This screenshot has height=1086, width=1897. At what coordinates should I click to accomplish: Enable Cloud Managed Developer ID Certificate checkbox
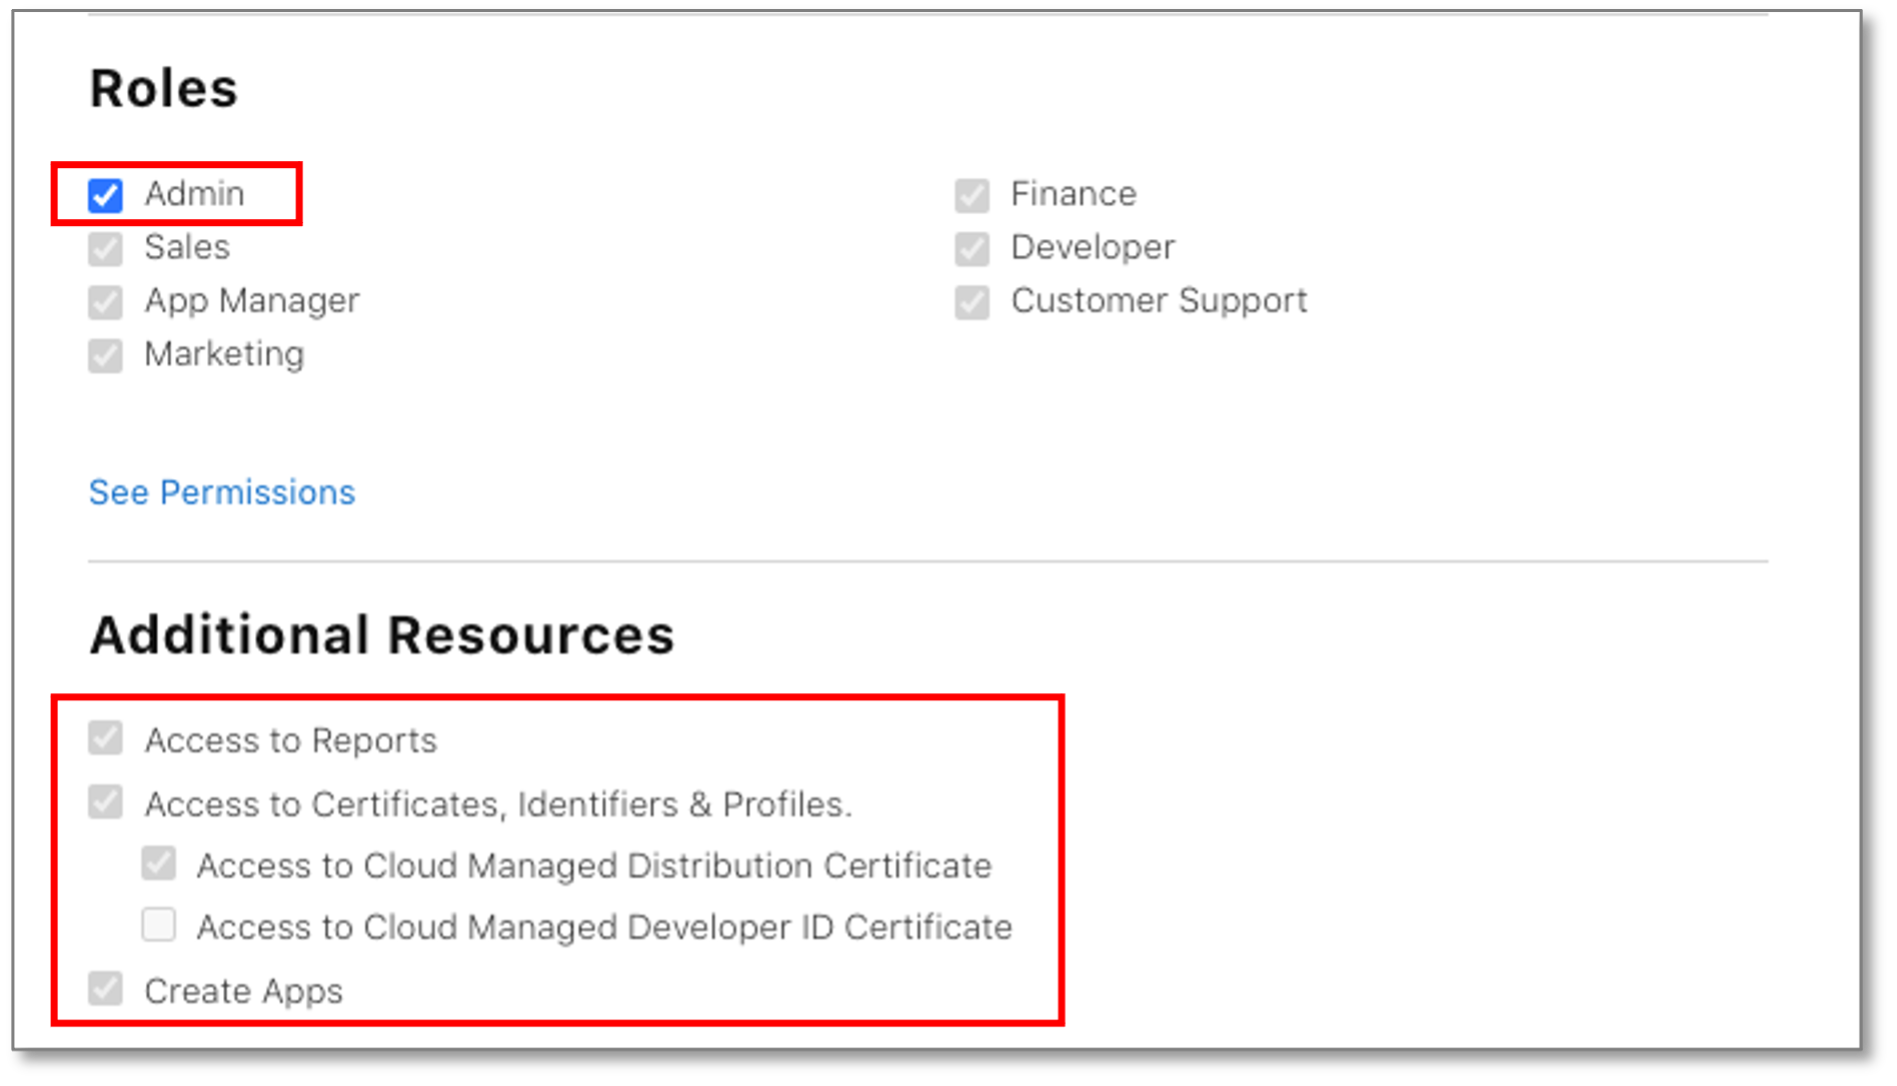159,925
